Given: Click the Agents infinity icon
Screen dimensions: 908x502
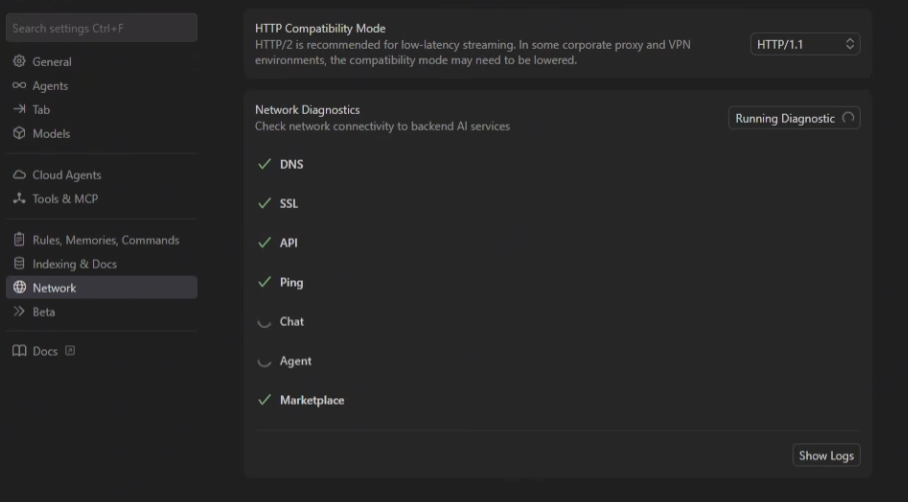Looking at the screenshot, I should click(19, 86).
